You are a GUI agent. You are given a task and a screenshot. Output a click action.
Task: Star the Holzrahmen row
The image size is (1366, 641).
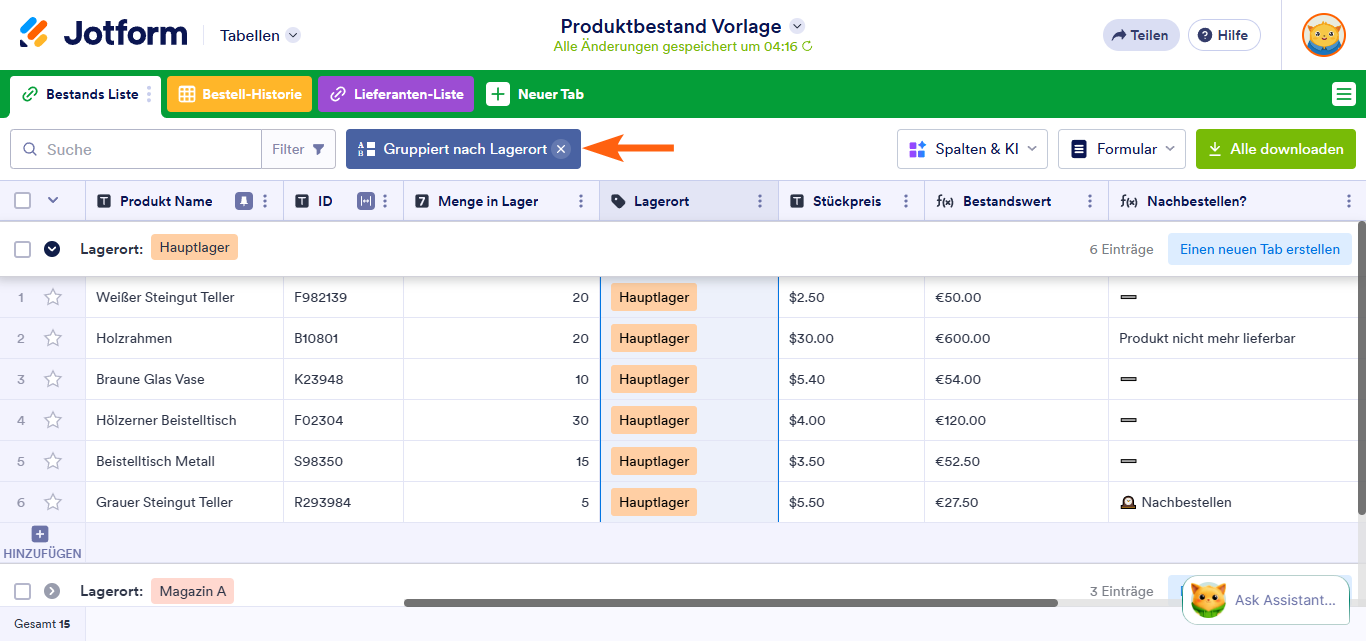(53, 338)
